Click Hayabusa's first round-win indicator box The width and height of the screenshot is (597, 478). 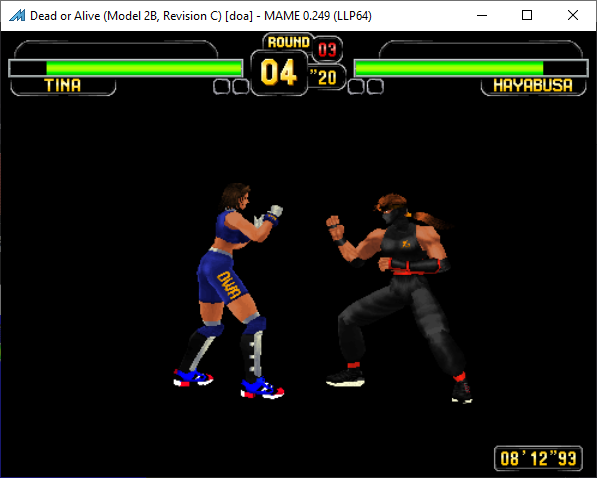(356, 86)
